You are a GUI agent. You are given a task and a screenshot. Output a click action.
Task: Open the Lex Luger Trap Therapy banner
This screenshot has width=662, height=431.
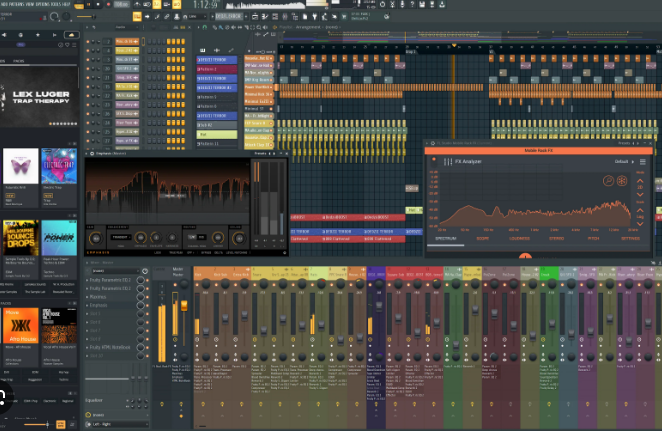click(39, 97)
